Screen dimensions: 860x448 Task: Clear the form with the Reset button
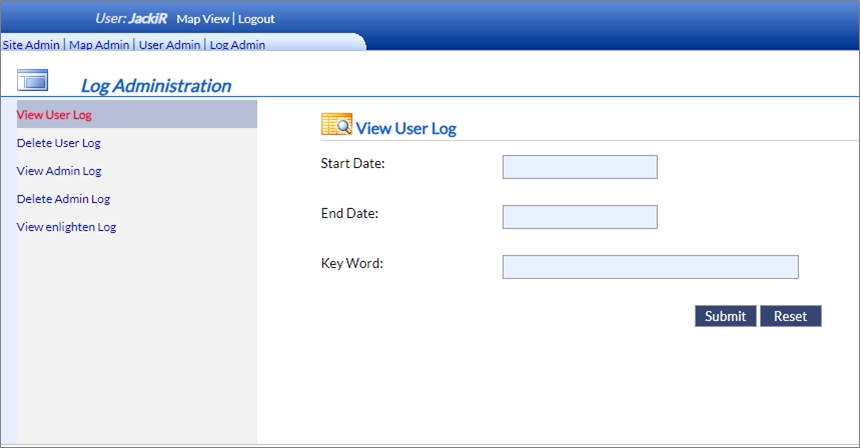pyautogui.click(x=790, y=316)
